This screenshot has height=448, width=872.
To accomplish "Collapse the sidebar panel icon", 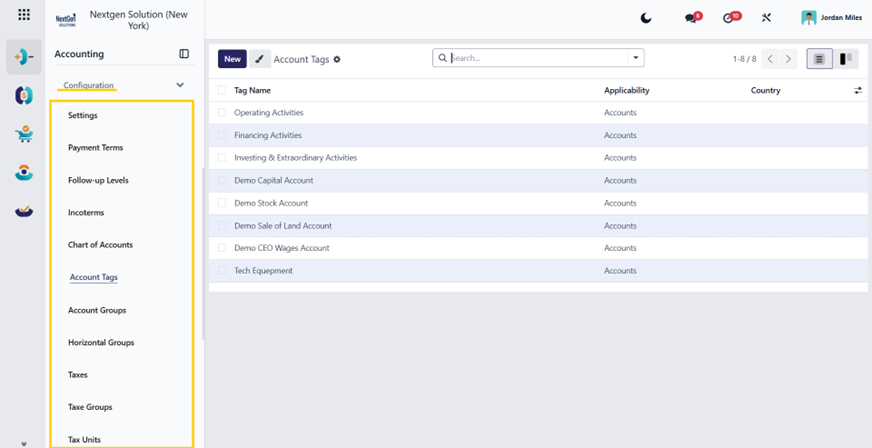I will point(184,54).
